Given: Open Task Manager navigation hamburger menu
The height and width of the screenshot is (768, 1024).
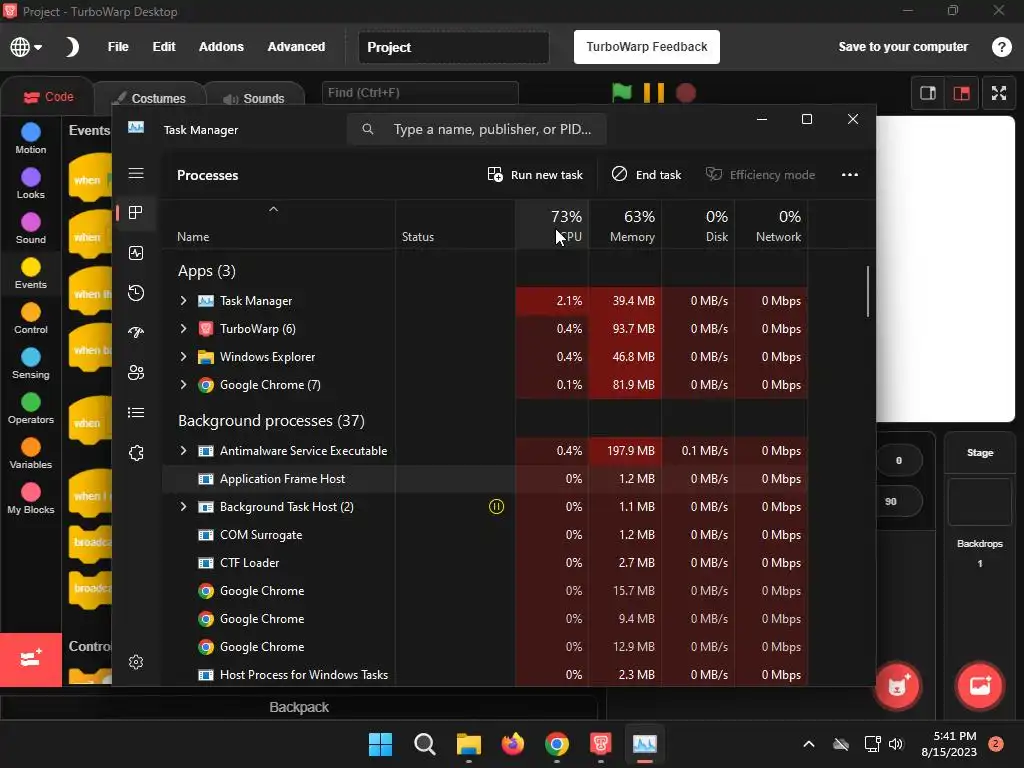Looking at the screenshot, I should [136, 173].
